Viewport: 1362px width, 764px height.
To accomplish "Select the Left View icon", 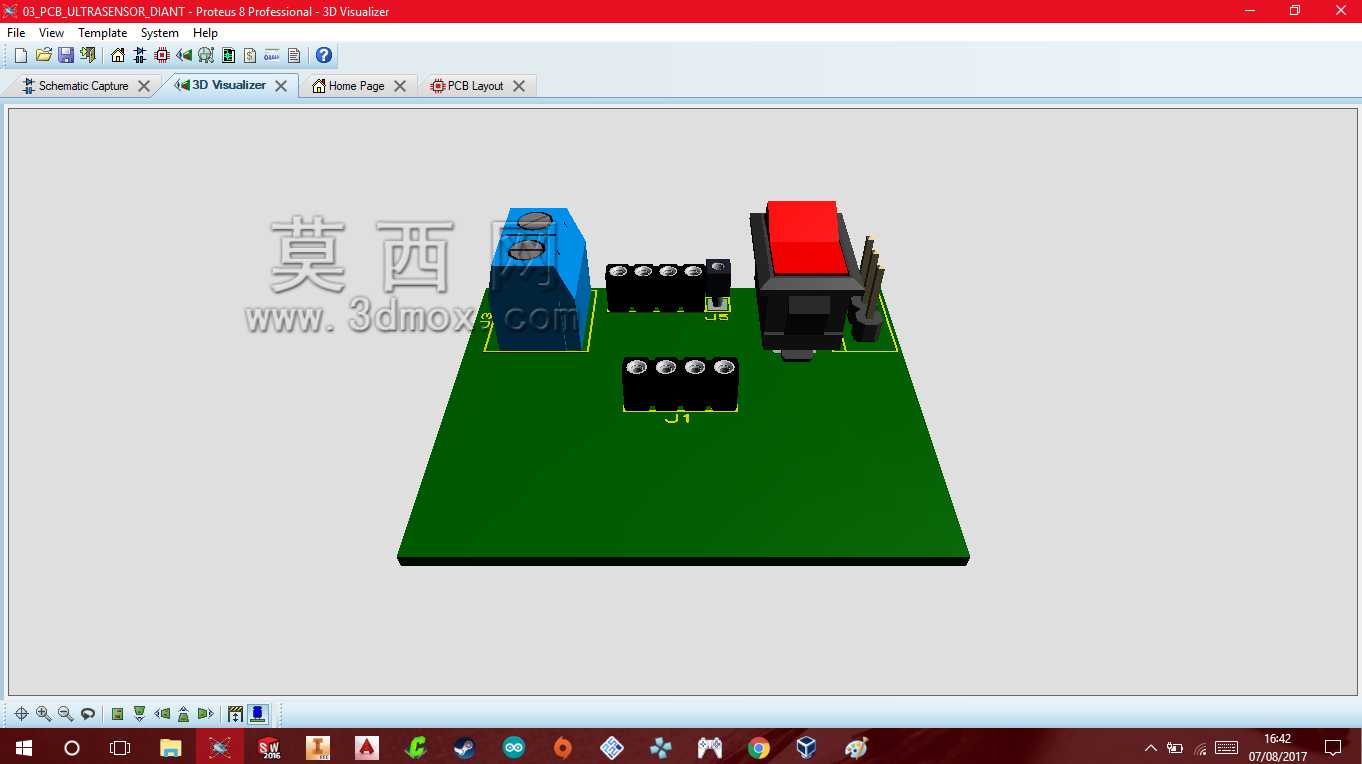I will [x=162, y=714].
